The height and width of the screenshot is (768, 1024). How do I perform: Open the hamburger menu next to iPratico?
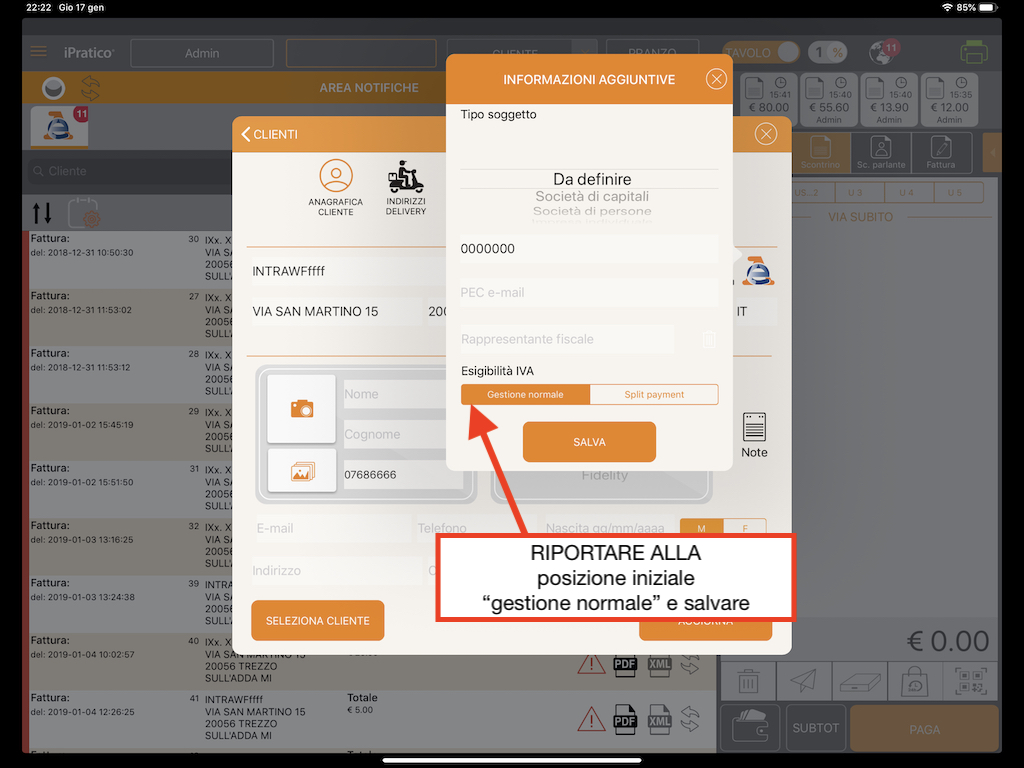pos(39,52)
